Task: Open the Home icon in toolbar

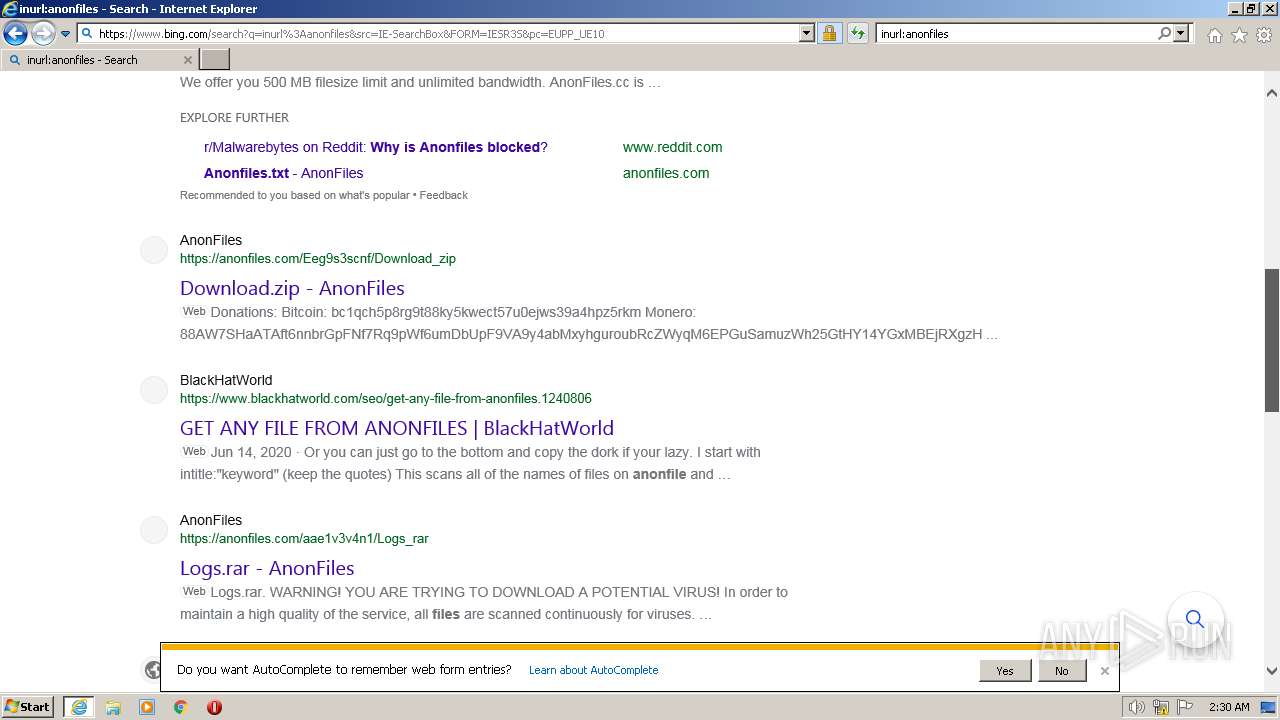Action: (x=1214, y=35)
